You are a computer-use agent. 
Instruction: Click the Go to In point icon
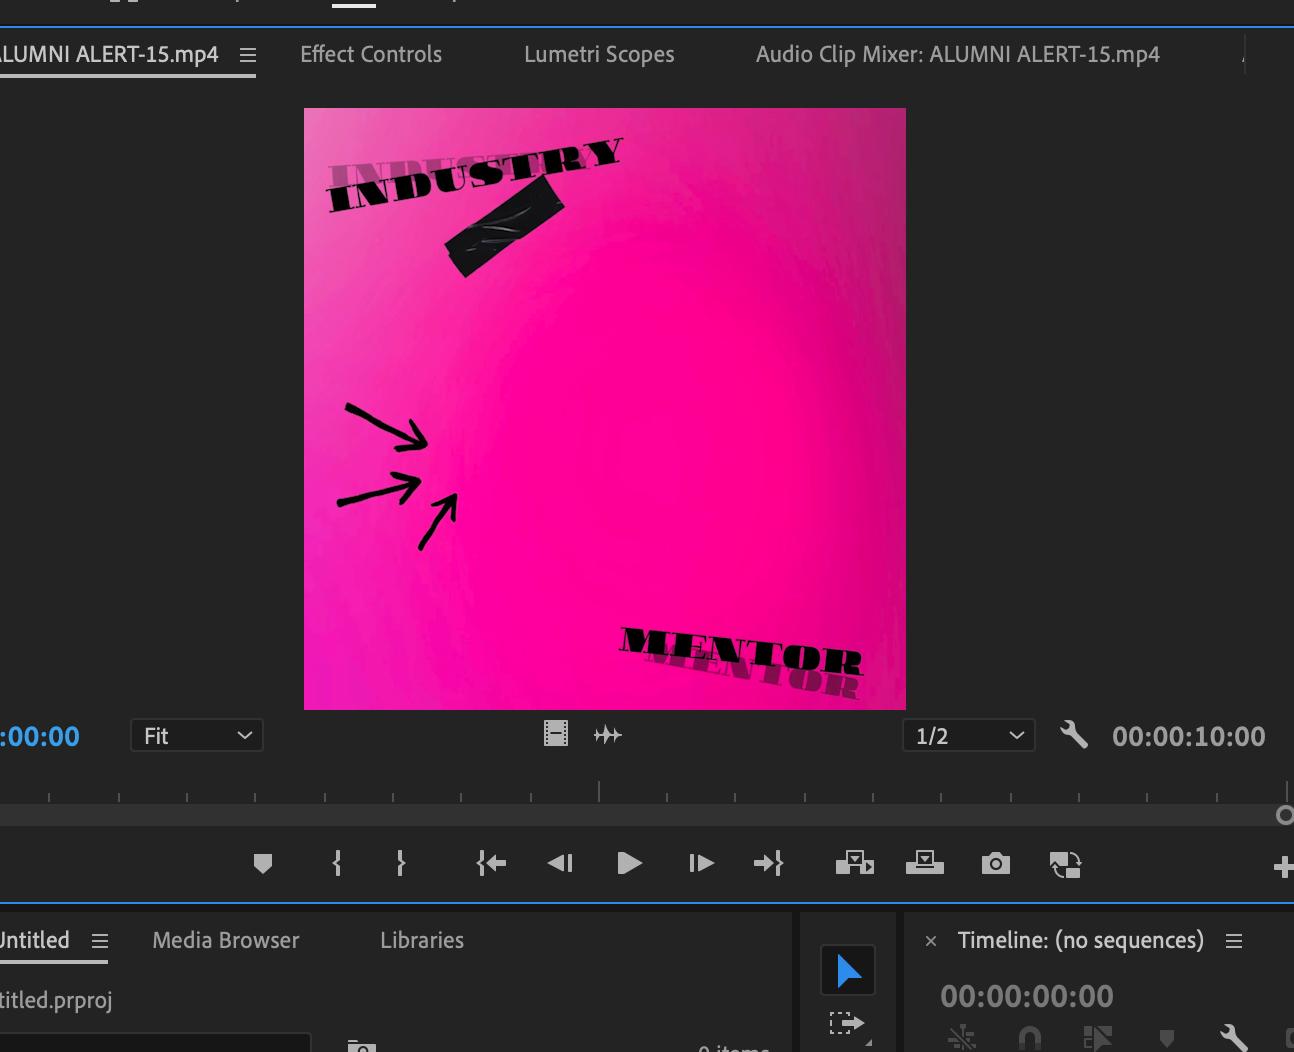(491, 863)
